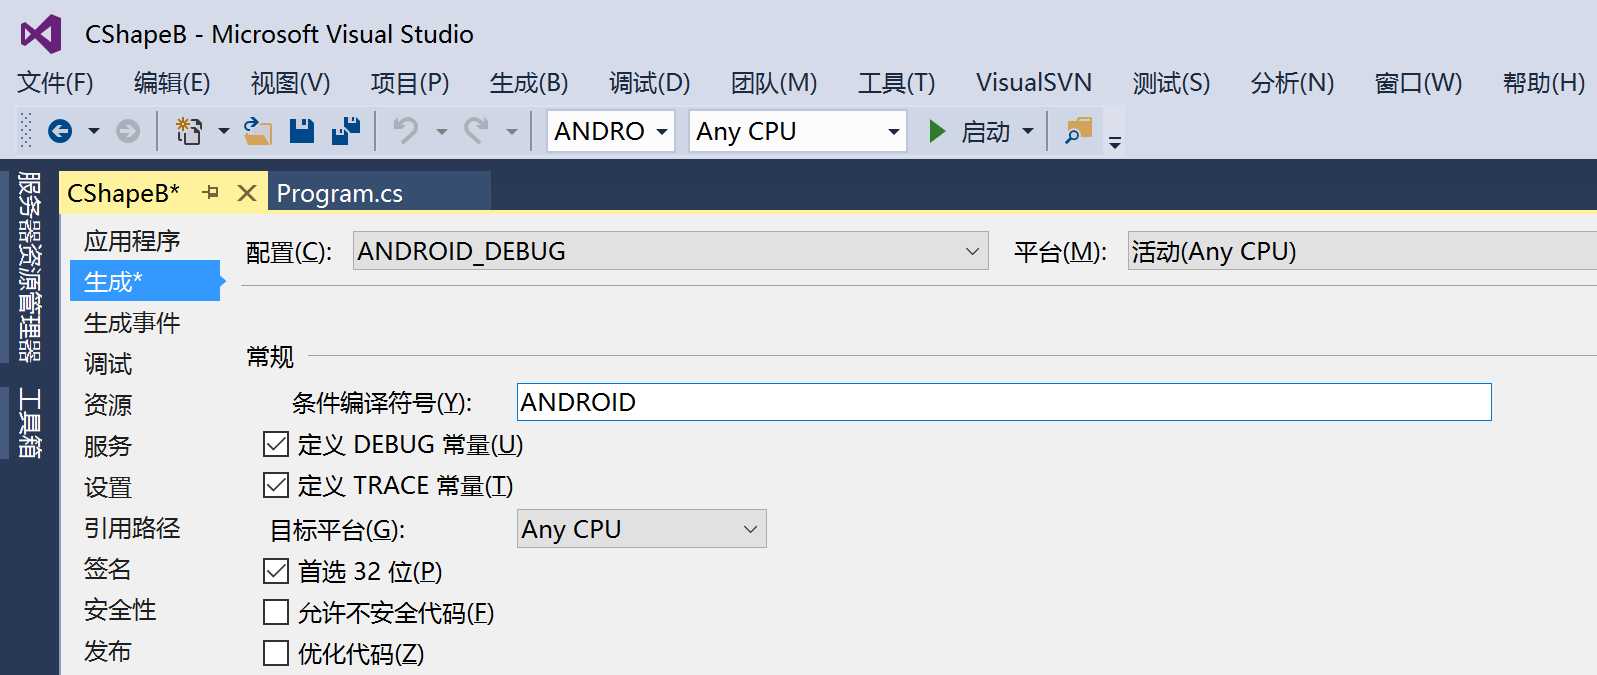Select the 设置 properties page

pos(108,487)
